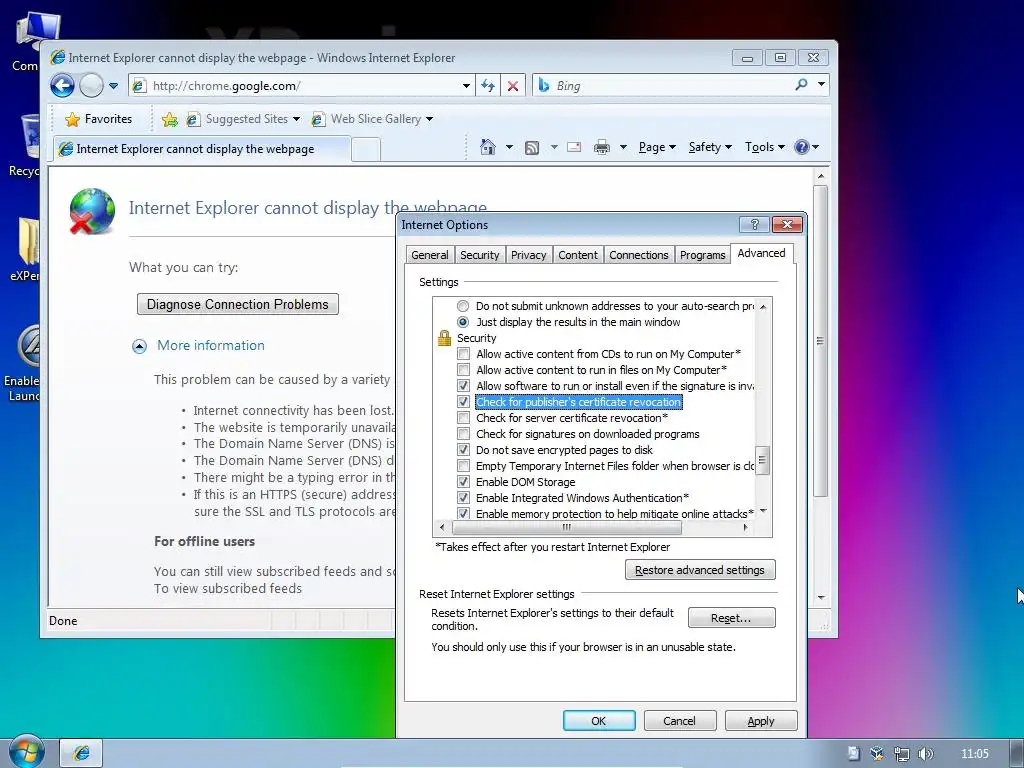Check 'Empty Temporary Internet Files folder' option

(463, 466)
